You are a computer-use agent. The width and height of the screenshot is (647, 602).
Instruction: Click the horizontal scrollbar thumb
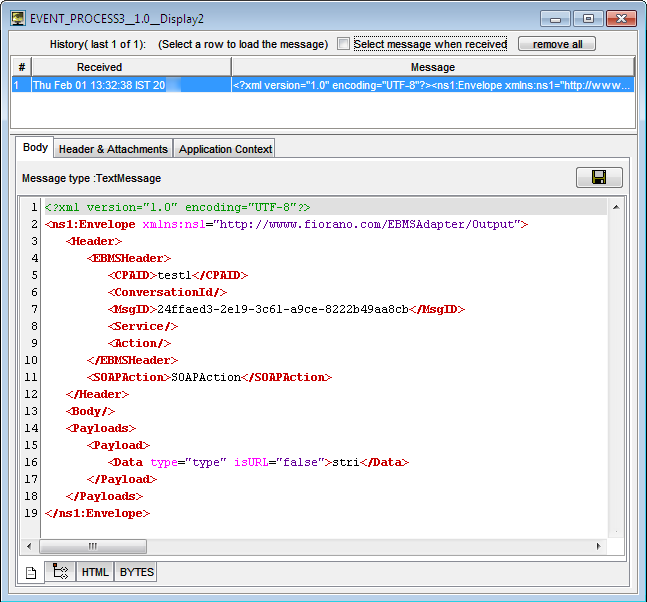[93, 546]
